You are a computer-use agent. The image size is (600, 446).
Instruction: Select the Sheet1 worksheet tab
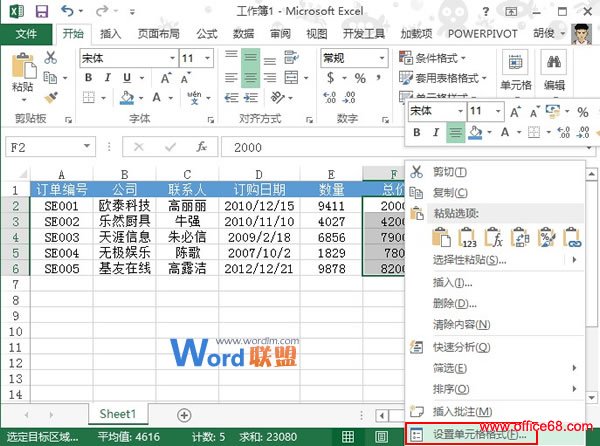(x=118, y=414)
